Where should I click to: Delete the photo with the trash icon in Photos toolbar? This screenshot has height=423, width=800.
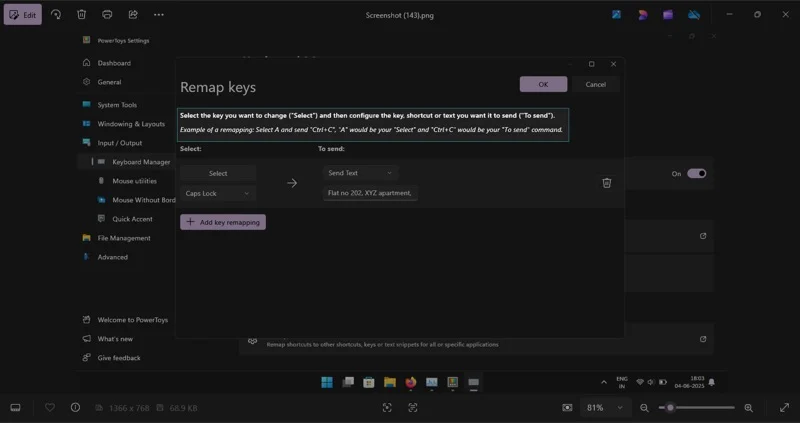coord(82,15)
